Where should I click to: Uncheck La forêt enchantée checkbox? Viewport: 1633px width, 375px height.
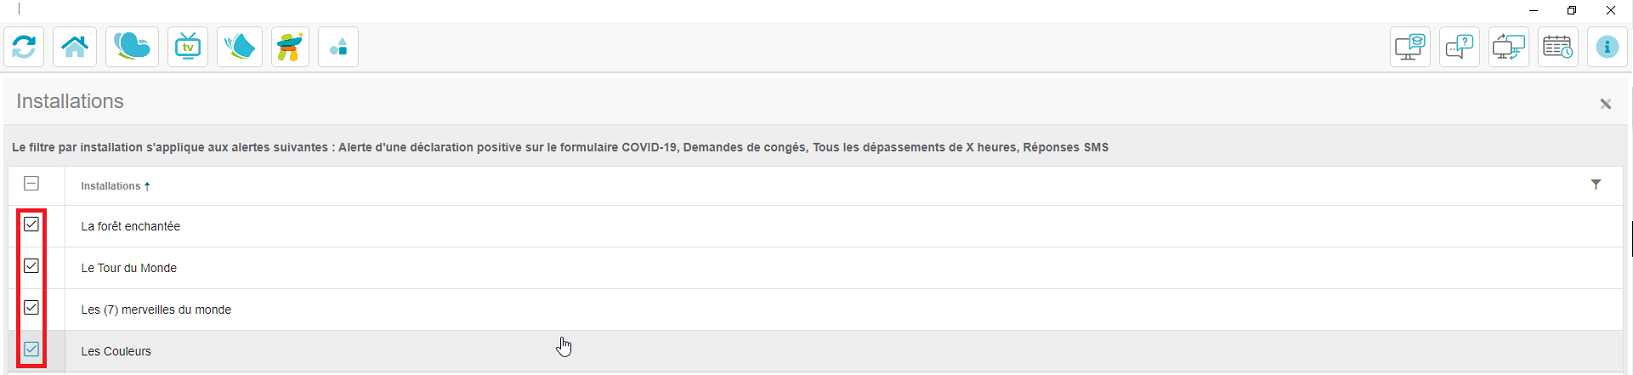pyautogui.click(x=32, y=225)
